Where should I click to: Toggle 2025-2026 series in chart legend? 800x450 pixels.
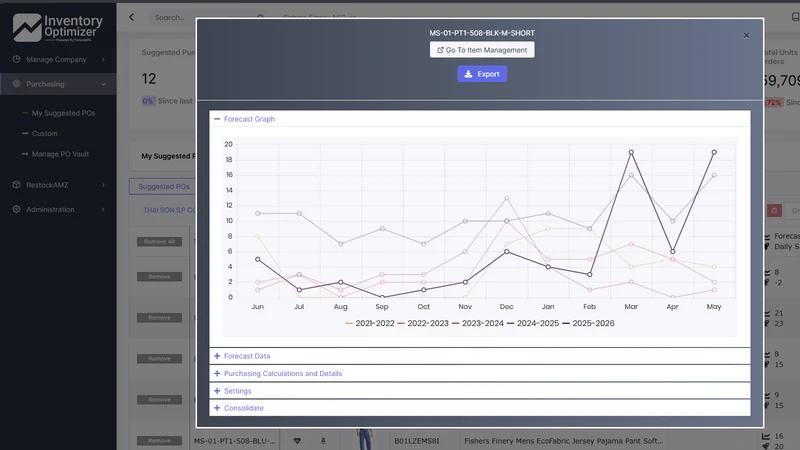(x=588, y=323)
